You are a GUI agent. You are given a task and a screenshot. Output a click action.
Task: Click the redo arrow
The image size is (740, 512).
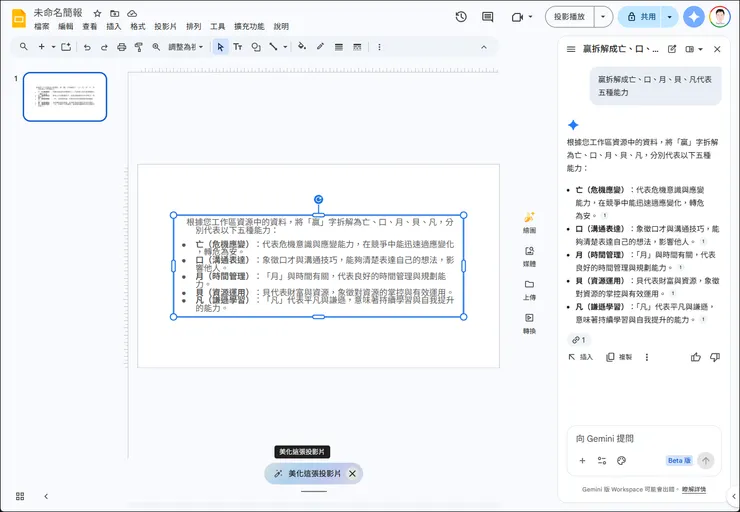tap(104, 47)
